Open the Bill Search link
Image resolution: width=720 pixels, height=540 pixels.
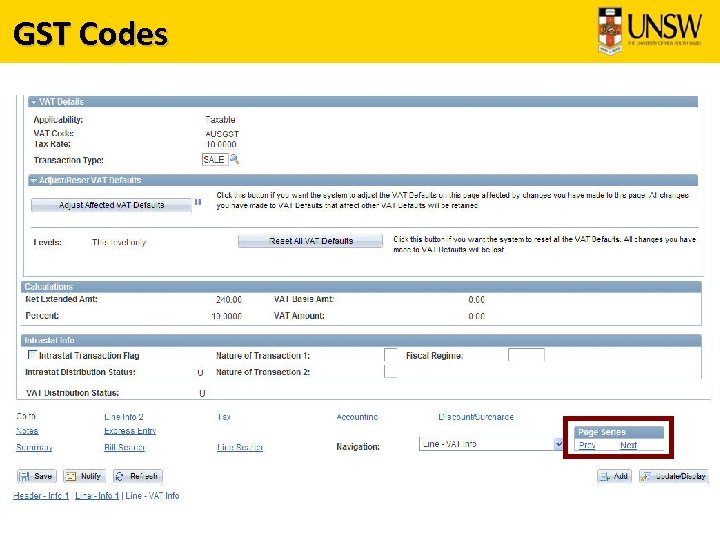124,447
